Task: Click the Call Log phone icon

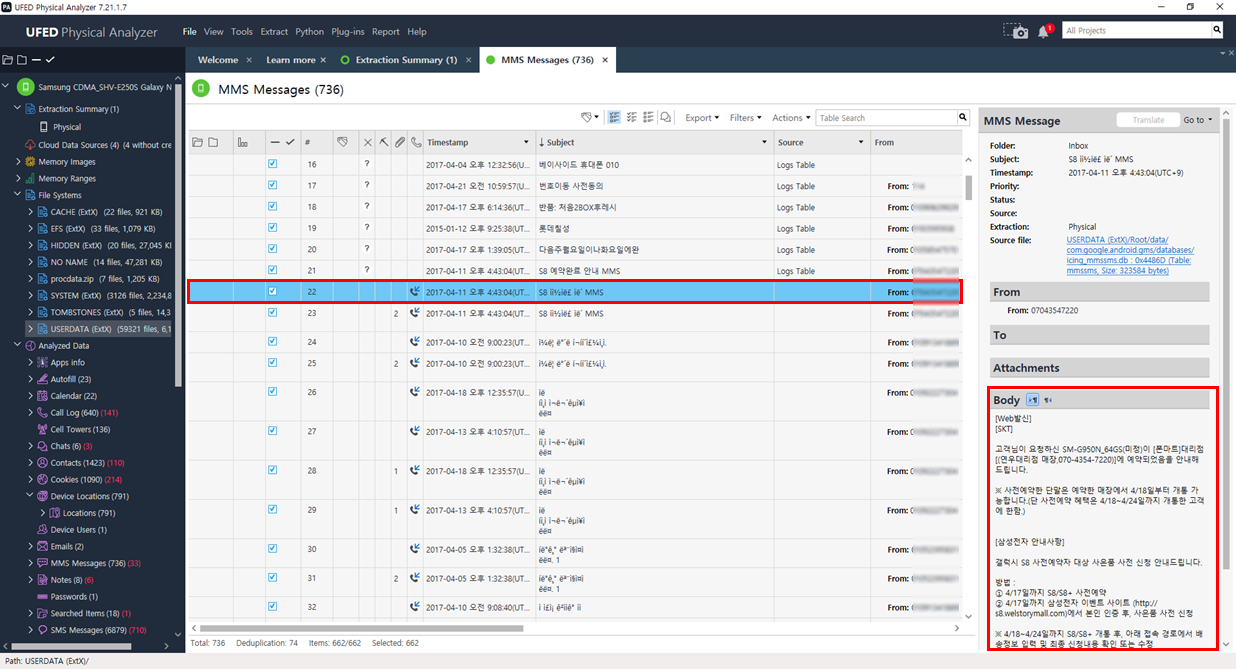Action: [x=42, y=412]
